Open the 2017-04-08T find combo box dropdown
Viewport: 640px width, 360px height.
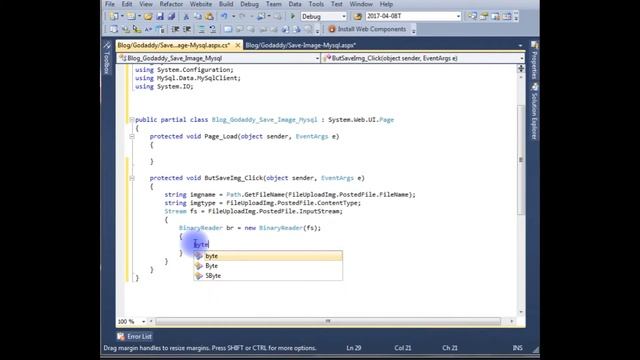pos(458,16)
